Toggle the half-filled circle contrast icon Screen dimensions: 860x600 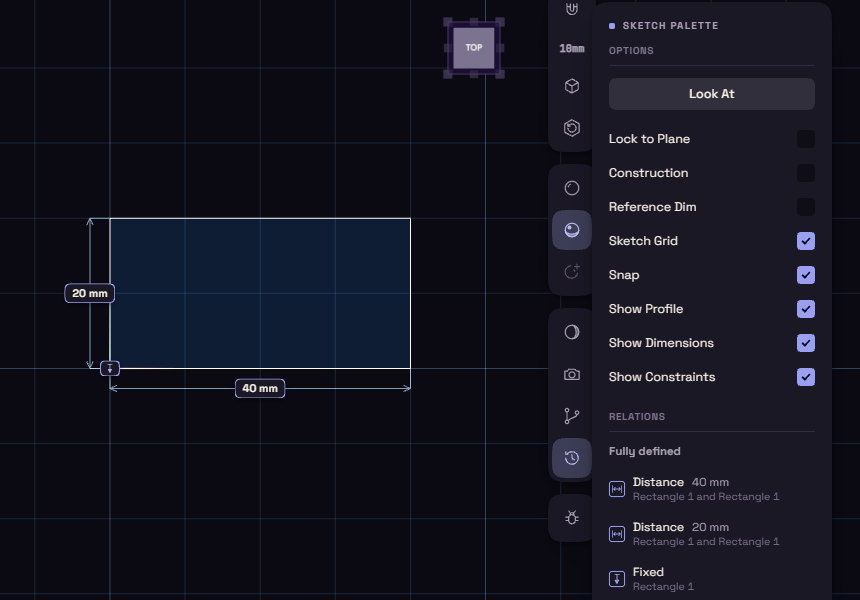pyautogui.click(x=572, y=332)
